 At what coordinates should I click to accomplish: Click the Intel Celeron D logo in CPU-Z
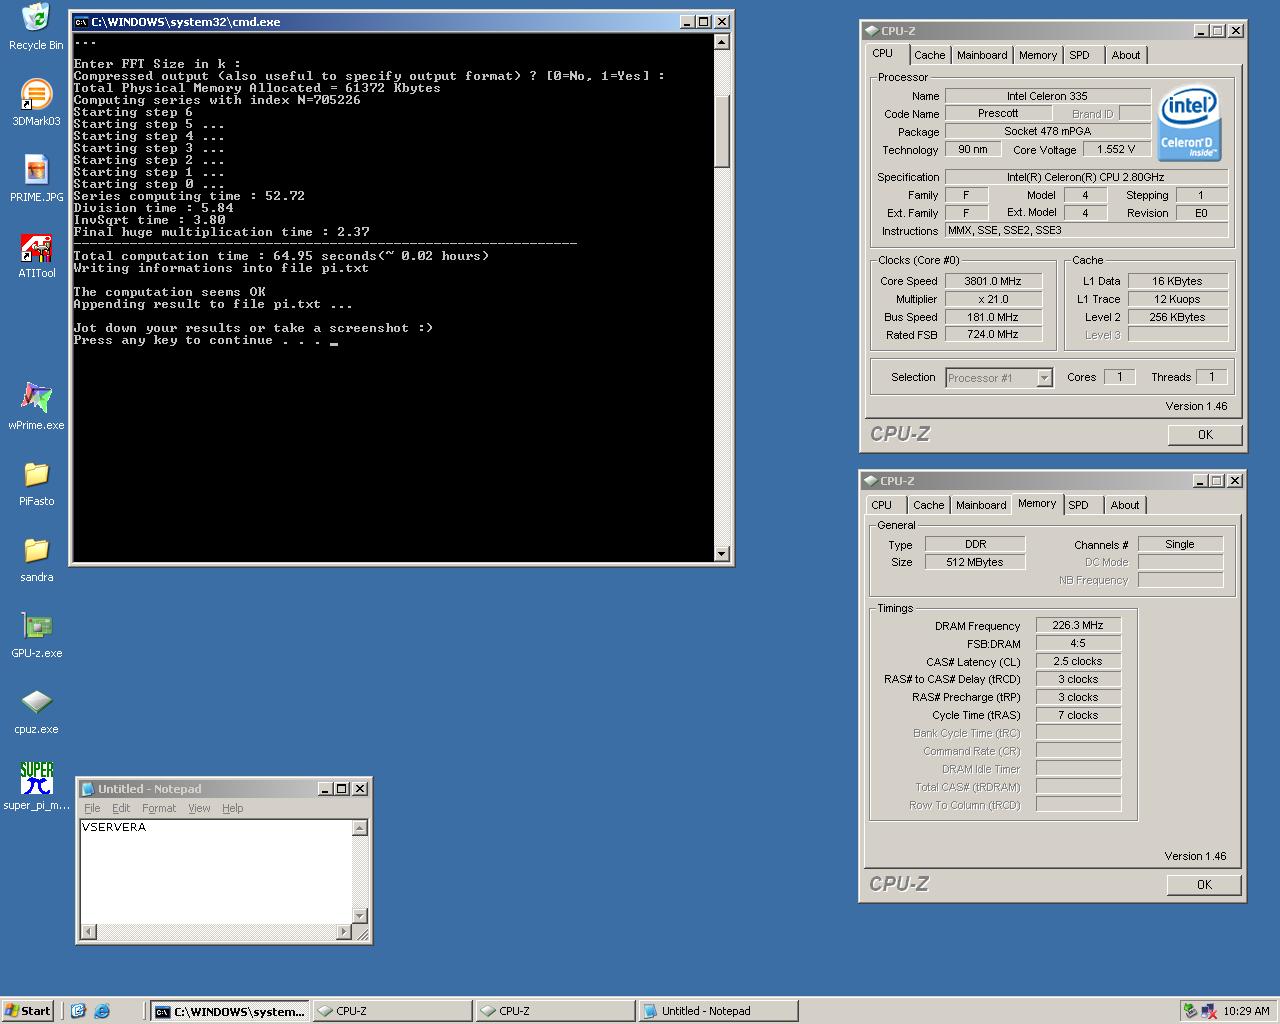(x=1189, y=123)
